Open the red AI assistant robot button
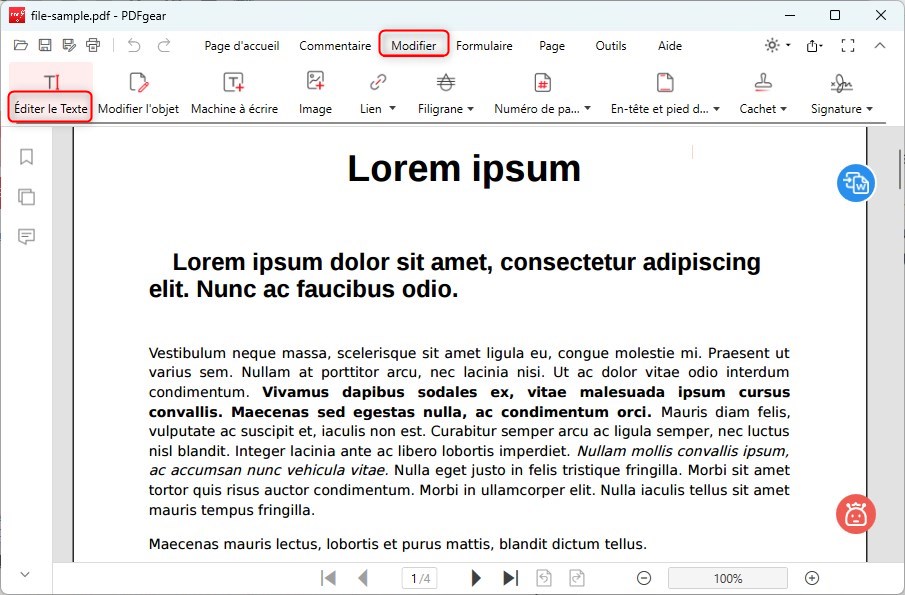Image resolution: width=905 pixels, height=595 pixels. click(856, 514)
